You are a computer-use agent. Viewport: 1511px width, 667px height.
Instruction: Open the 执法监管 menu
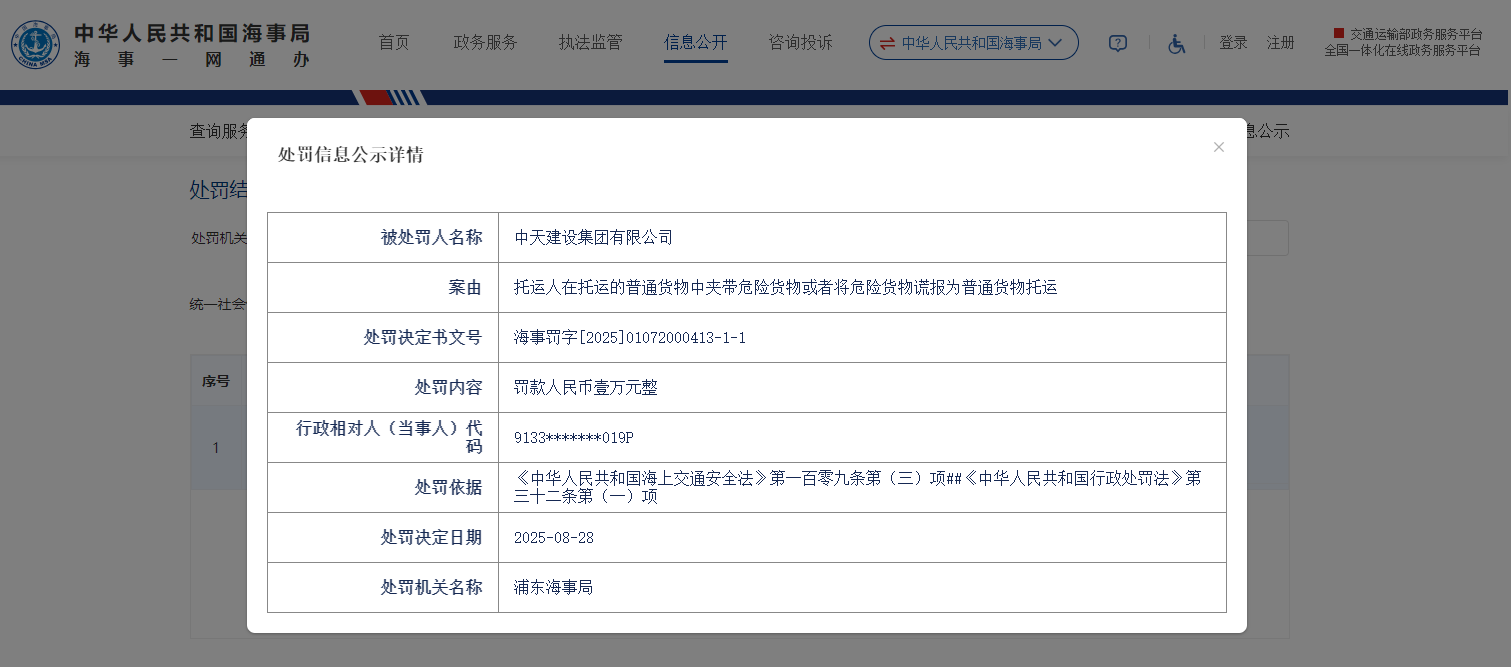591,43
